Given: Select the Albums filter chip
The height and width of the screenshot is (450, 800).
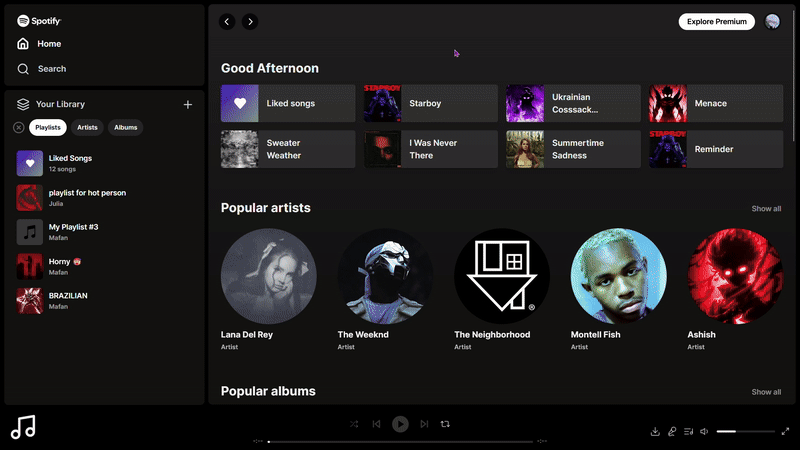Looking at the screenshot, I should pos(126,128).
